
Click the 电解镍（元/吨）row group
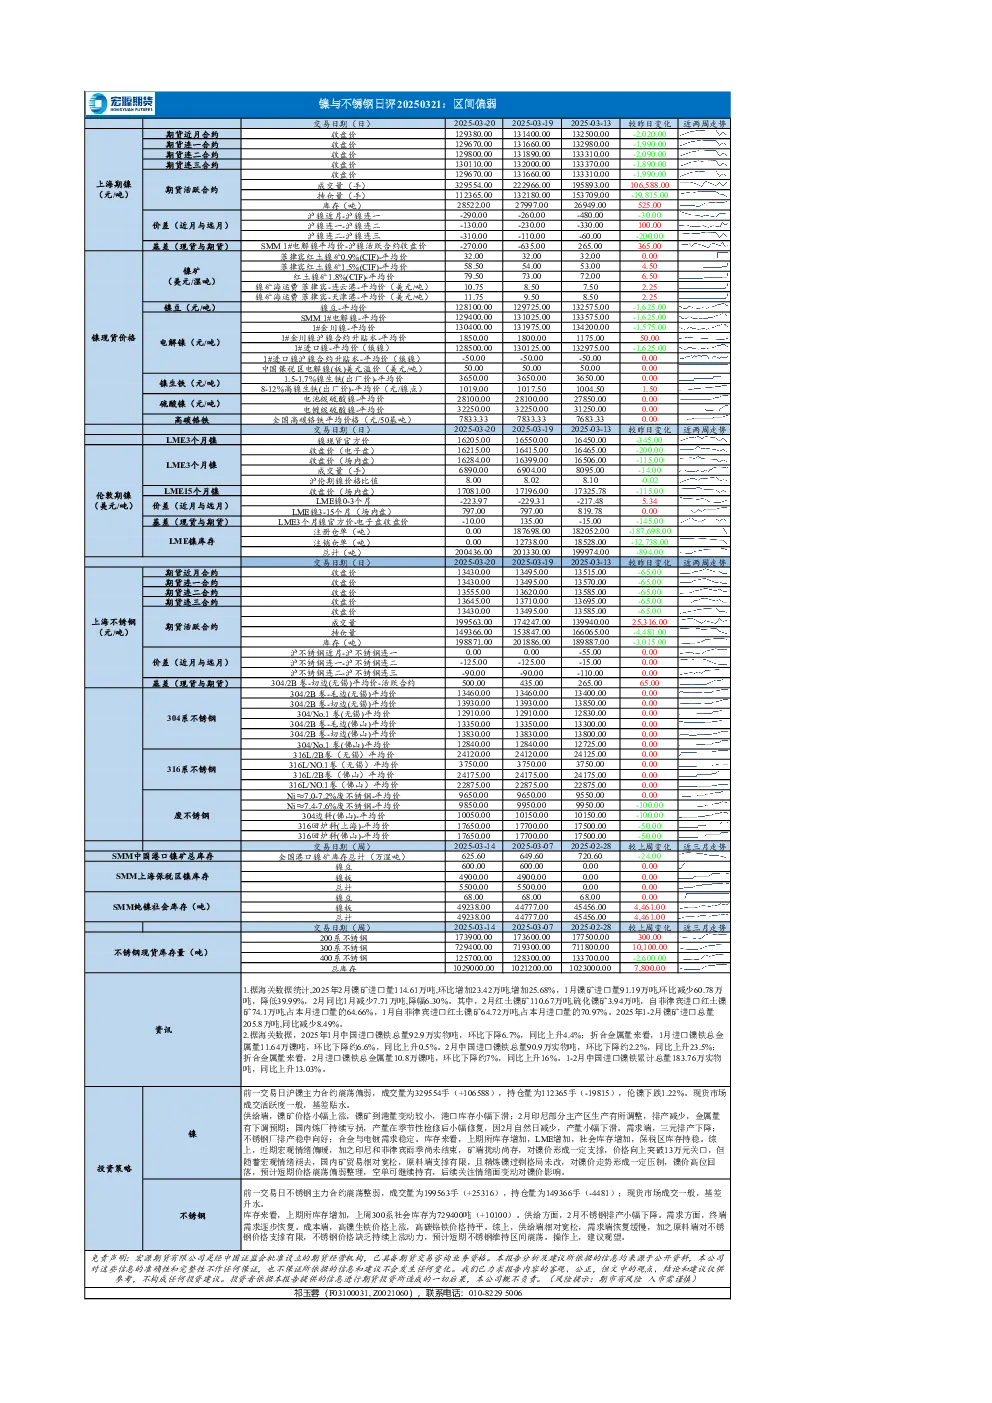tap(191, 342)
